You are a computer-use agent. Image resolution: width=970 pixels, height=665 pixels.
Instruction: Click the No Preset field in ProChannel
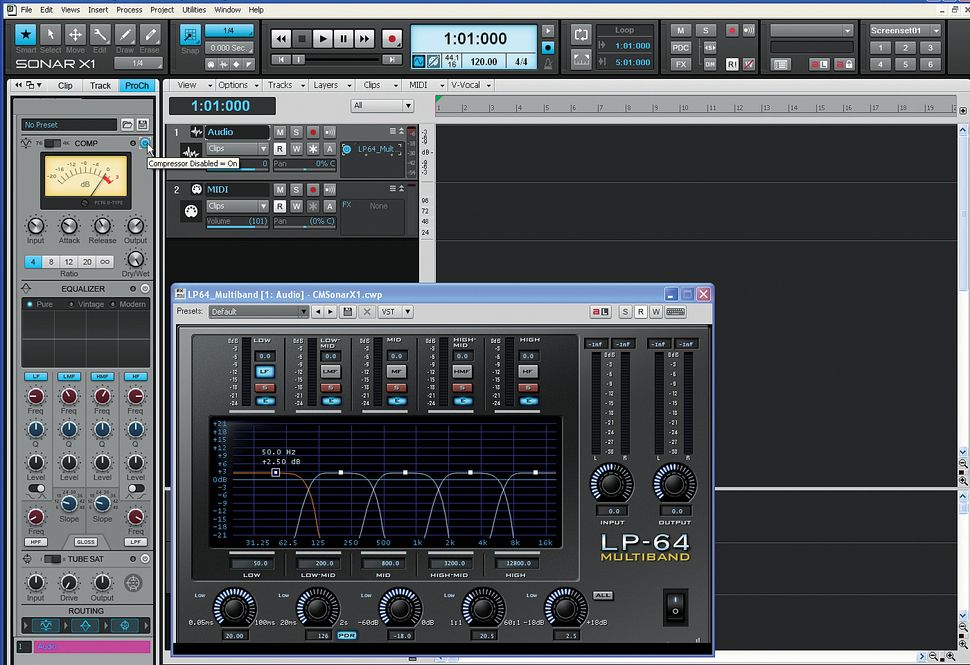(x=65, y=124)
